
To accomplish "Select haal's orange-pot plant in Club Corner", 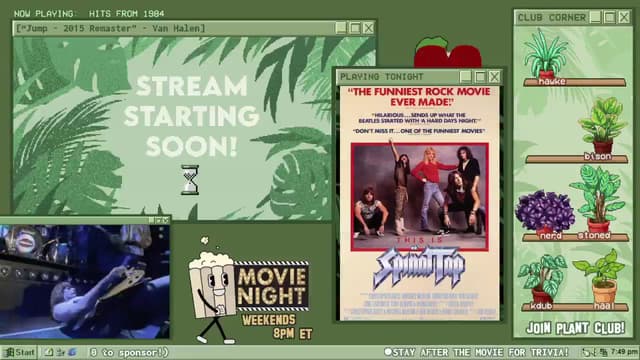I will [601, 276].
